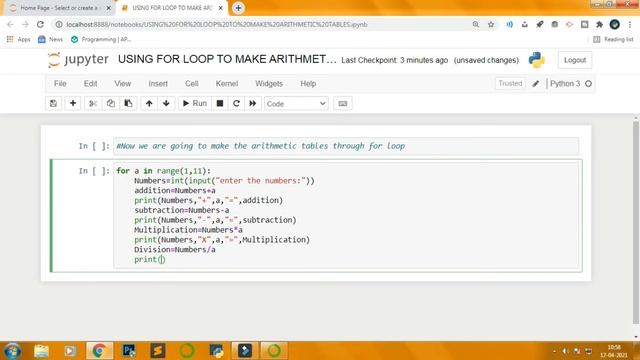Open the Edit menu

pos(91,84)
